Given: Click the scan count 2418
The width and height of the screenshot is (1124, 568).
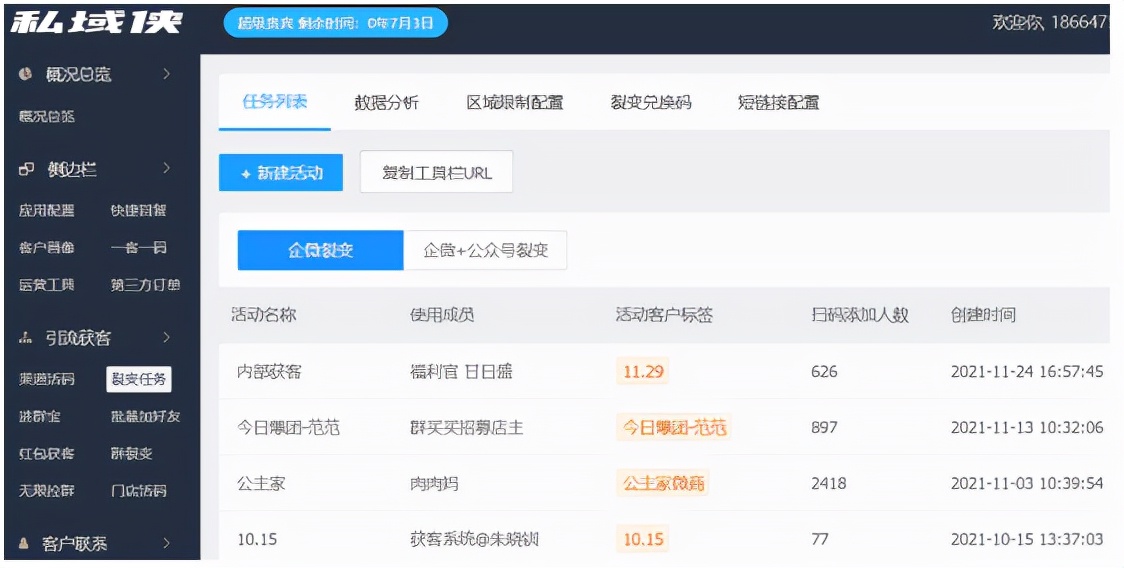Looking at the screenshot, I should click(828, 483).
